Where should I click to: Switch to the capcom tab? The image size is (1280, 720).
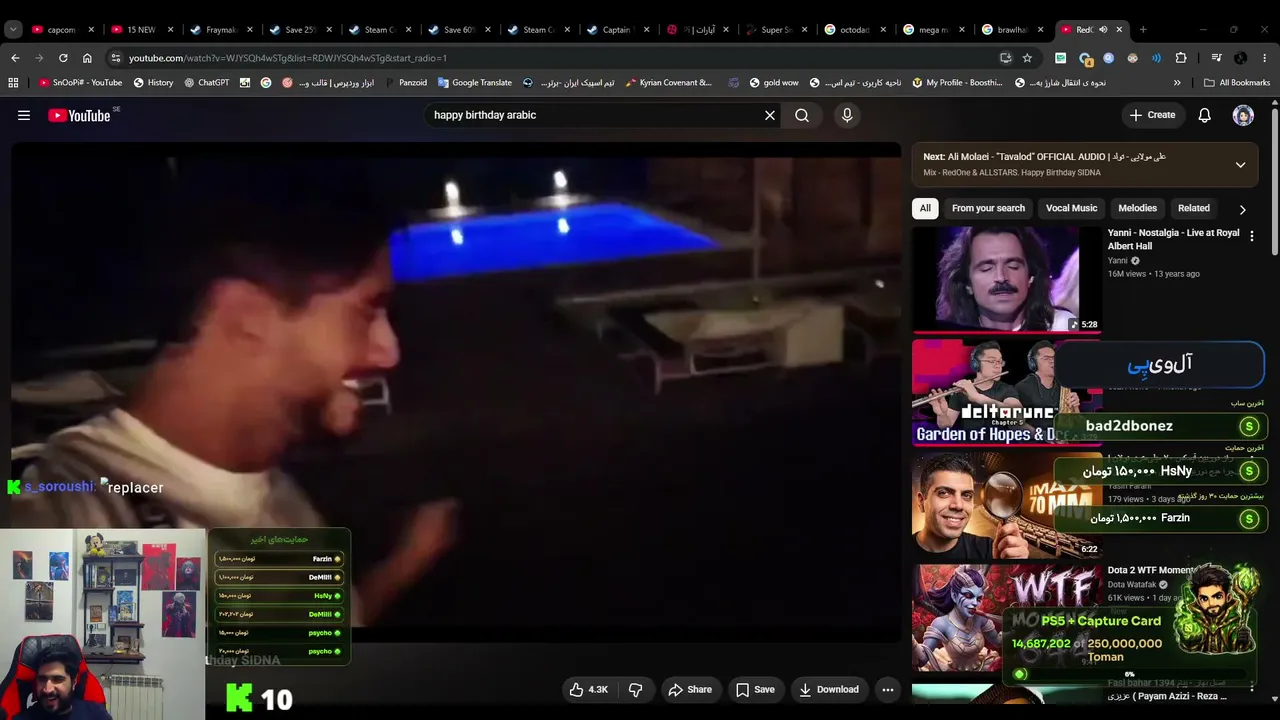click(x=62, y=30)
